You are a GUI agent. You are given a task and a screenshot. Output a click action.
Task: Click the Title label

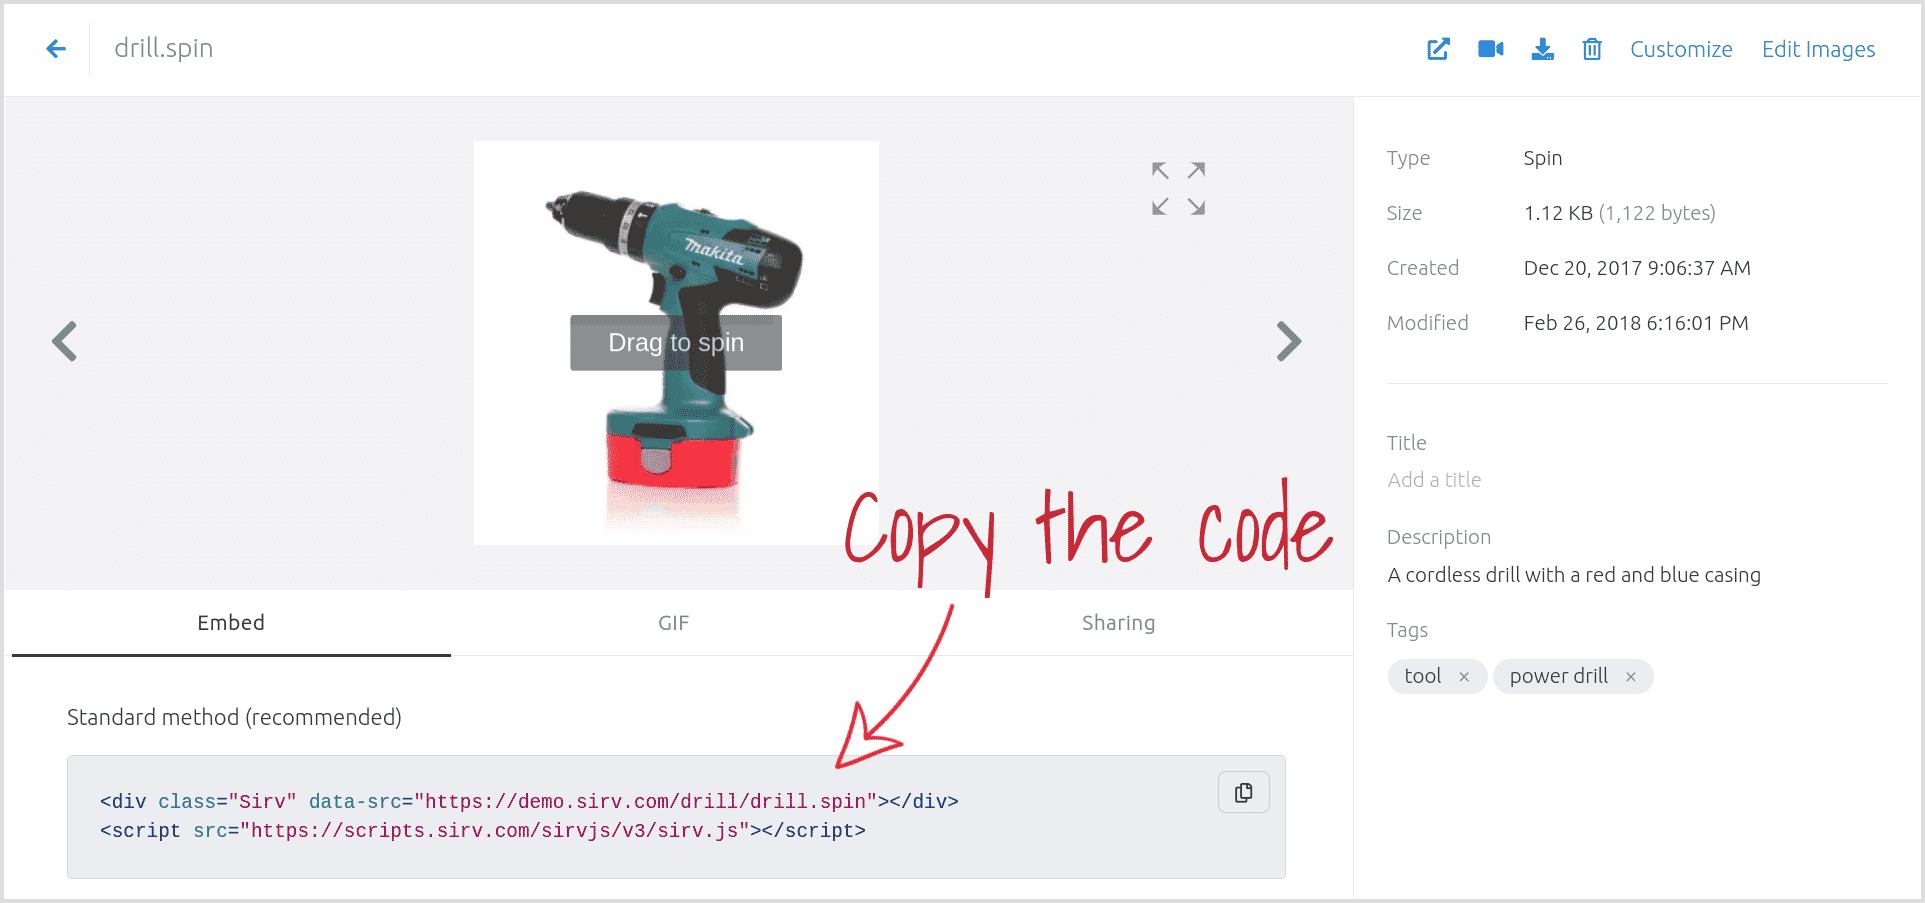(x=1406, y=443)
